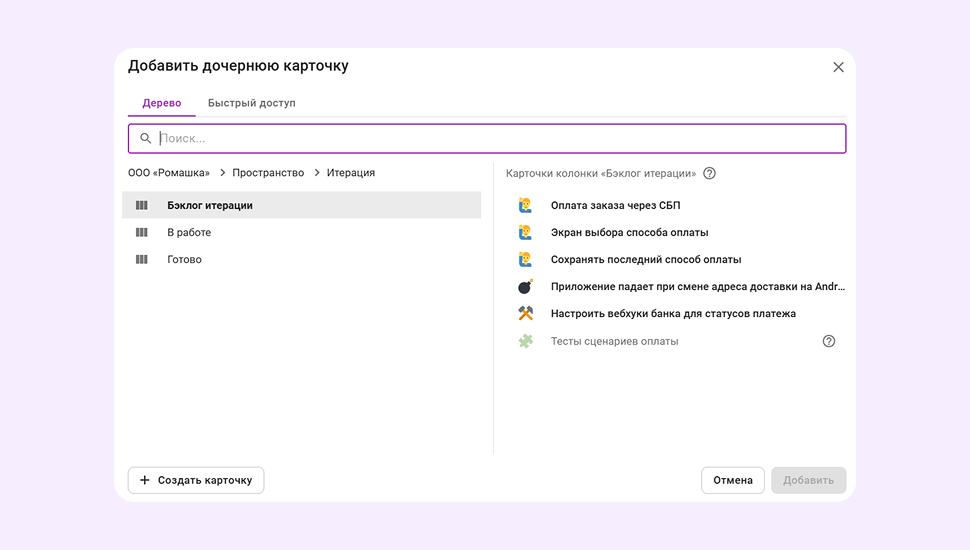Image resolution: width=970 pixels, height=550 pixels.
Task: Click the icon next to Экран выбора способа оплаты
Action: 525,233
